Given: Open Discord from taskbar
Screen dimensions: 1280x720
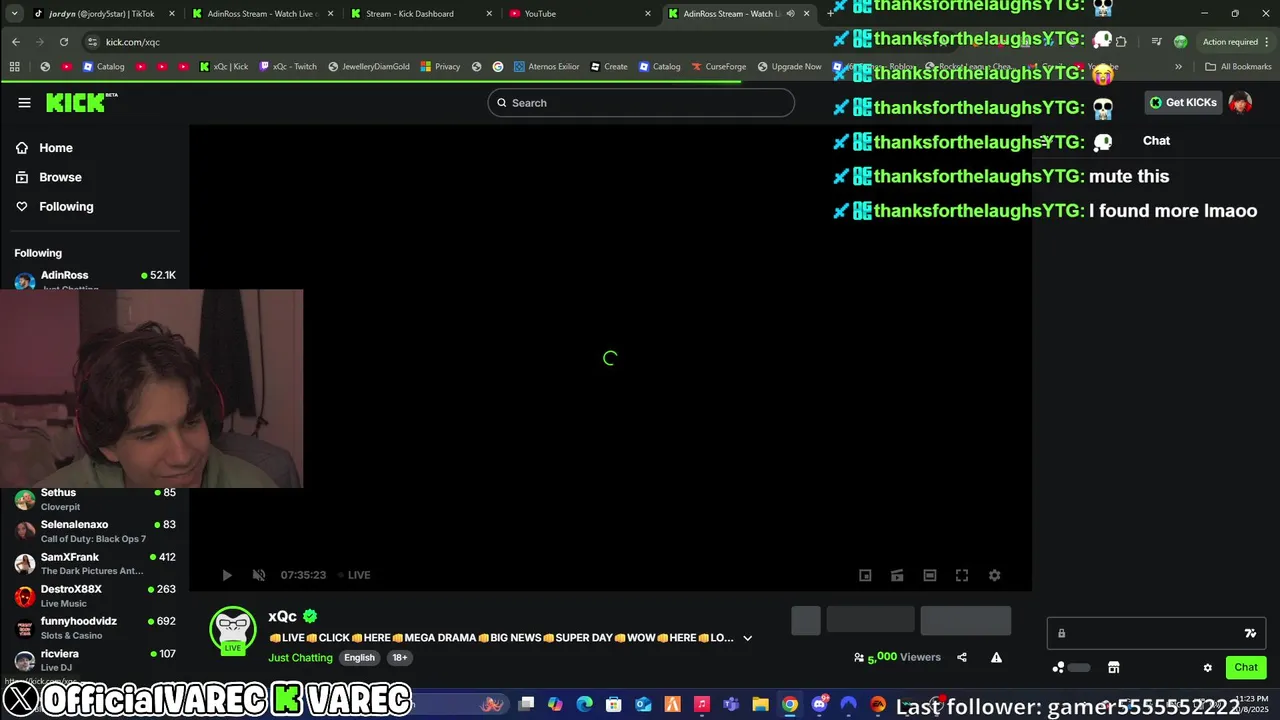Looking at the screenshot, I should (820, 704).
